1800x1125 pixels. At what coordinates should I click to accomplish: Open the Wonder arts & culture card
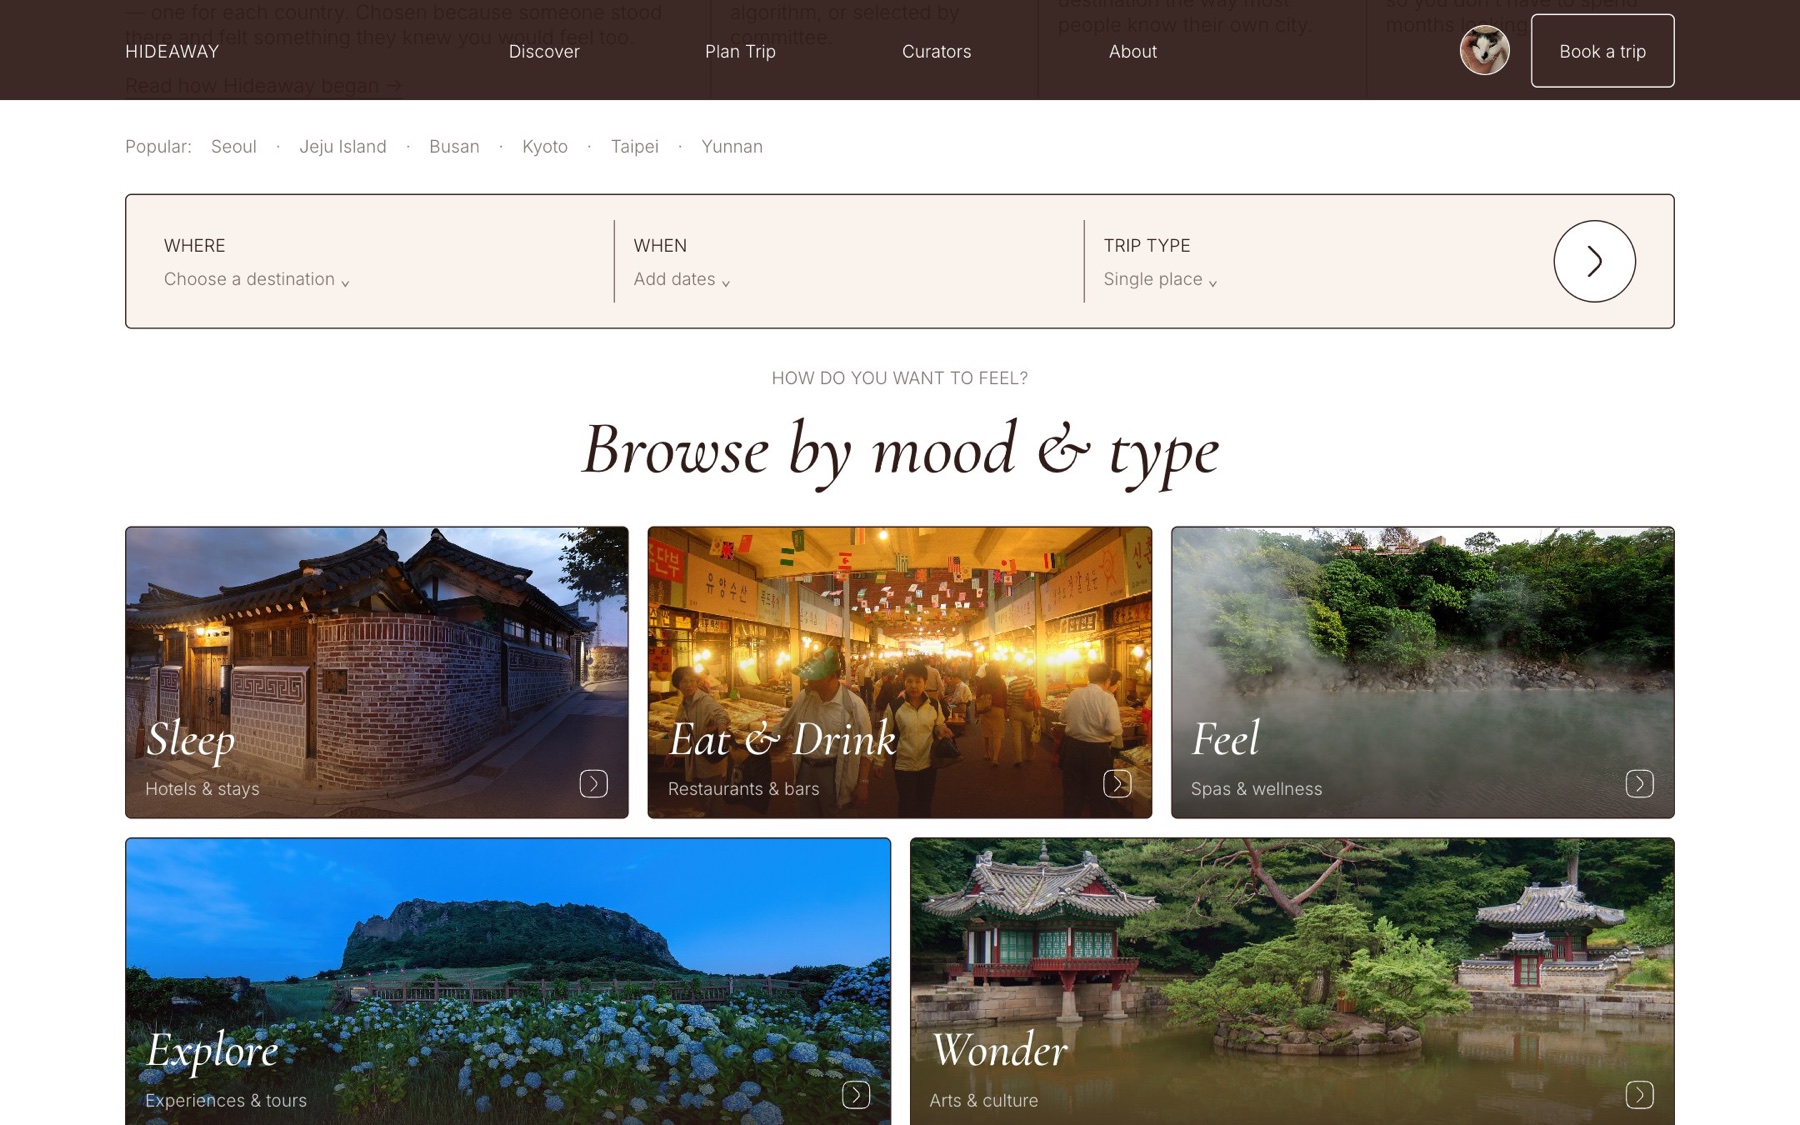1292,982
